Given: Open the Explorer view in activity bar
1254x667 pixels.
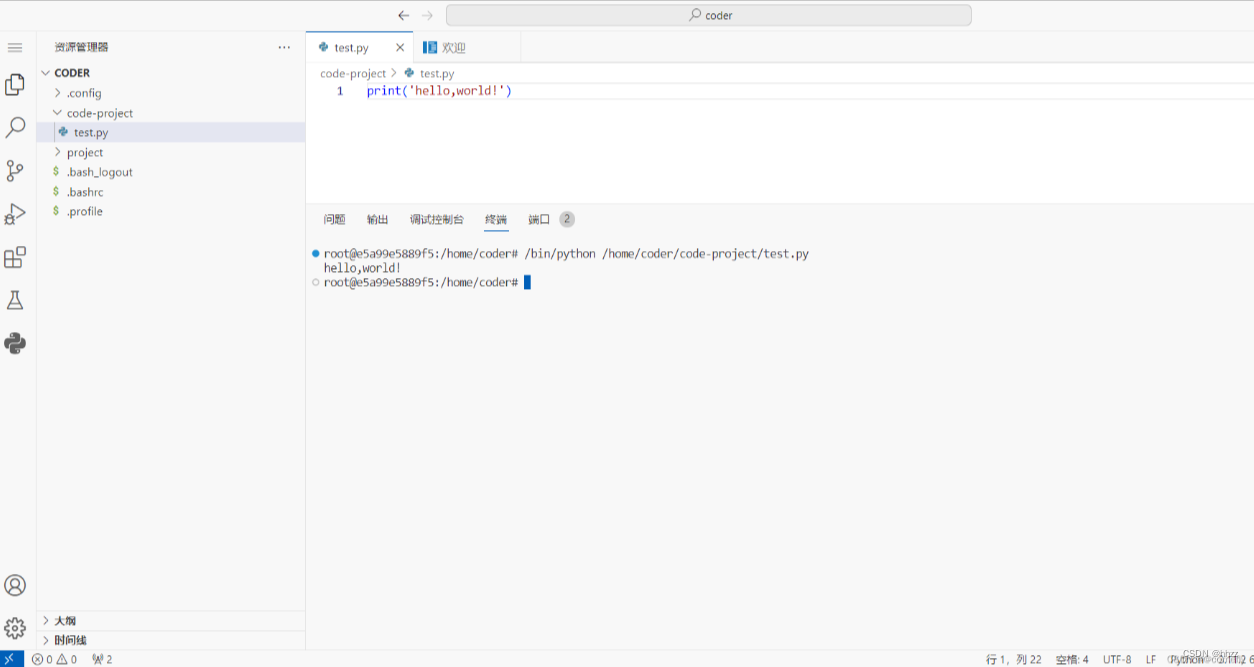Looking at the screenshot, I should pos(15,85).
